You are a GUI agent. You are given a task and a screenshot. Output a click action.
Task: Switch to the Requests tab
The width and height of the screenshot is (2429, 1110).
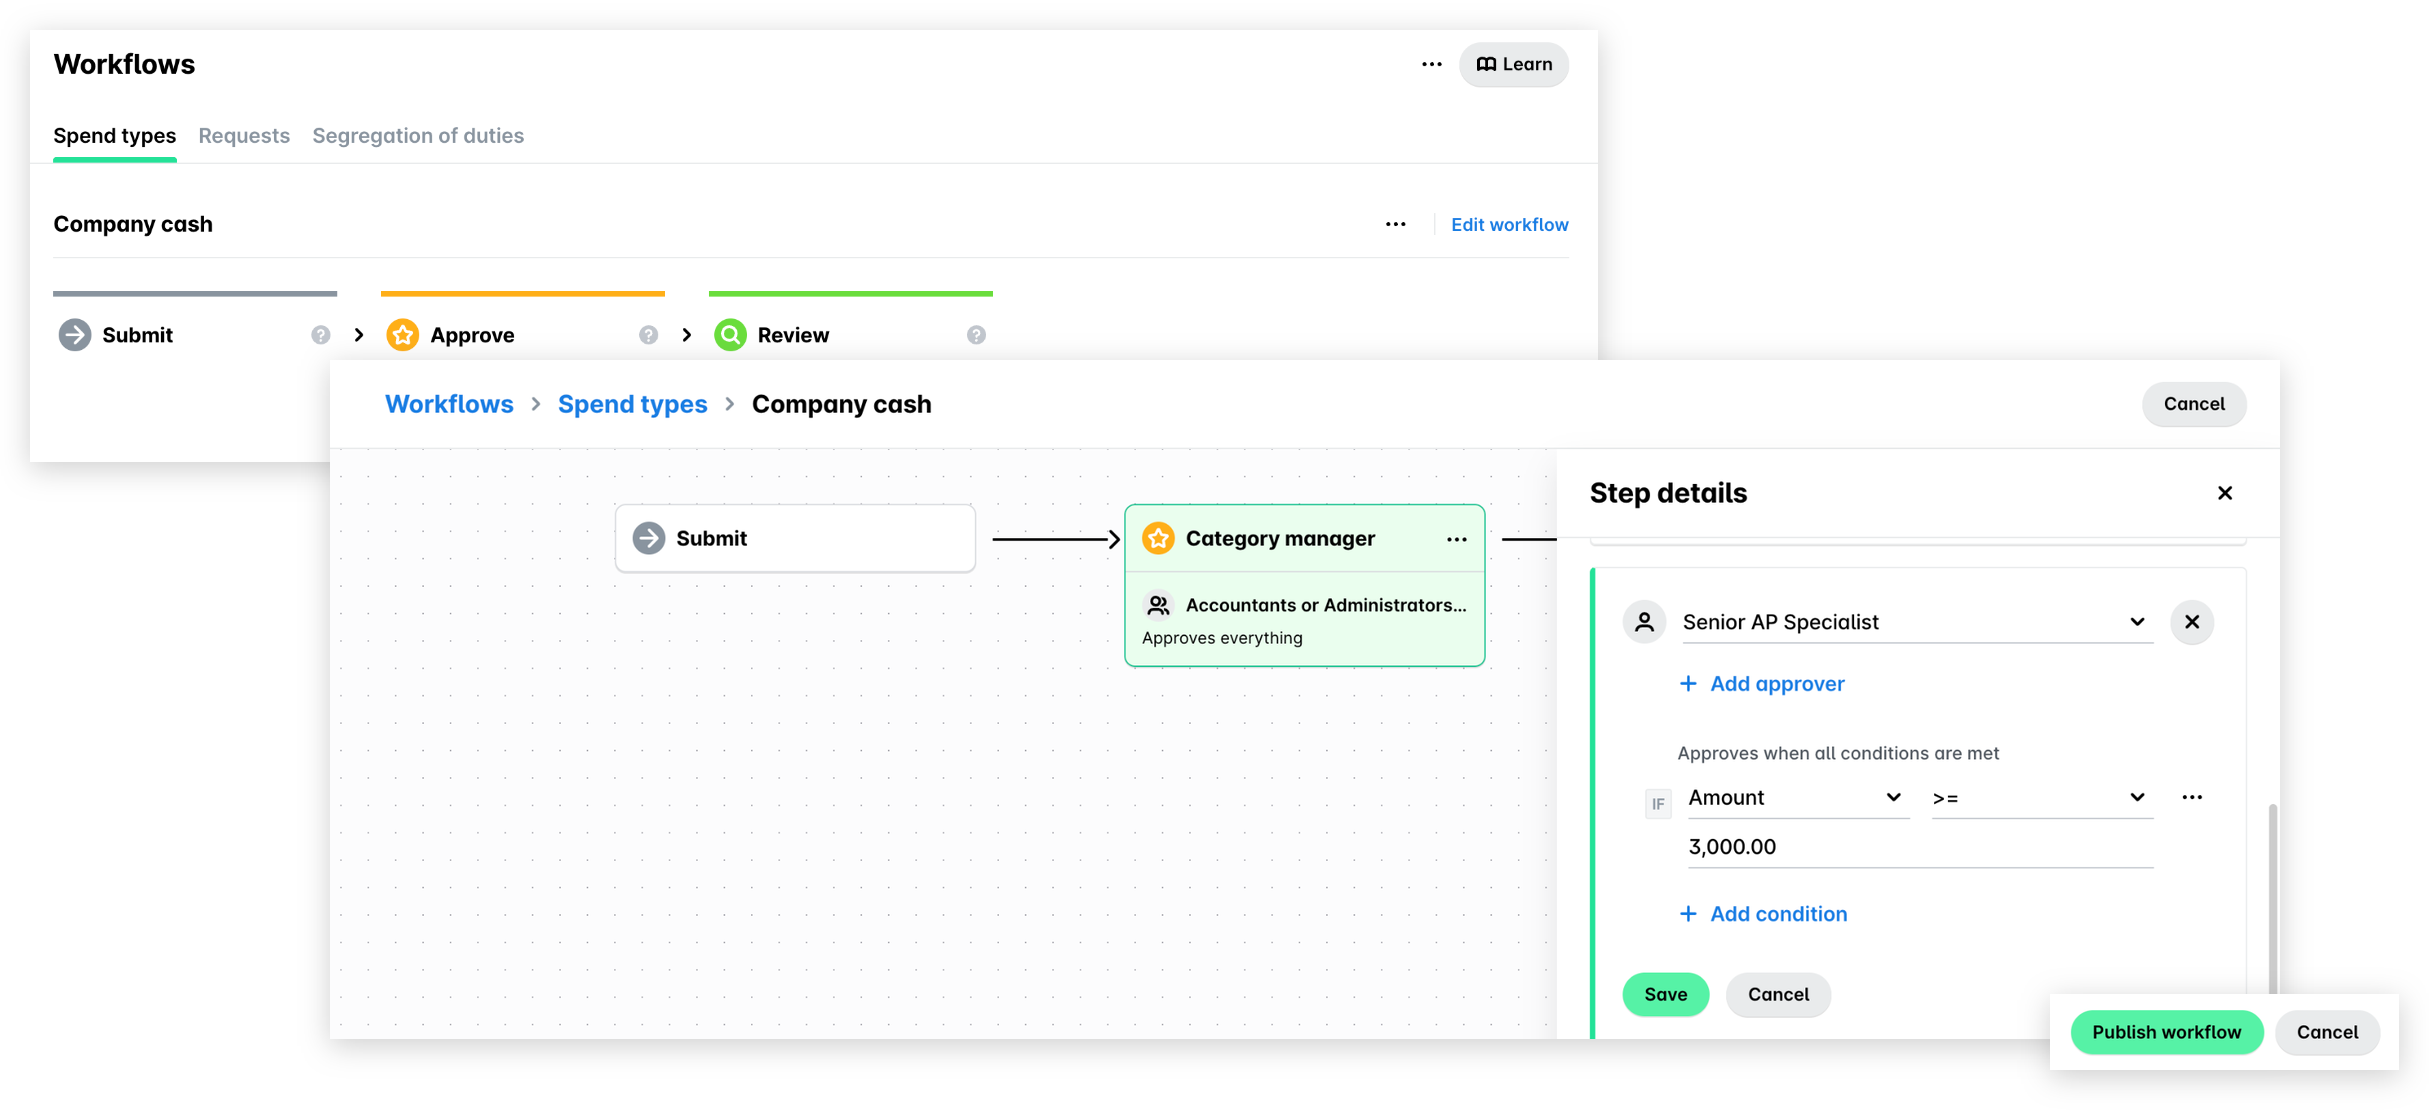pyautogui.click(x=244, y=135)
